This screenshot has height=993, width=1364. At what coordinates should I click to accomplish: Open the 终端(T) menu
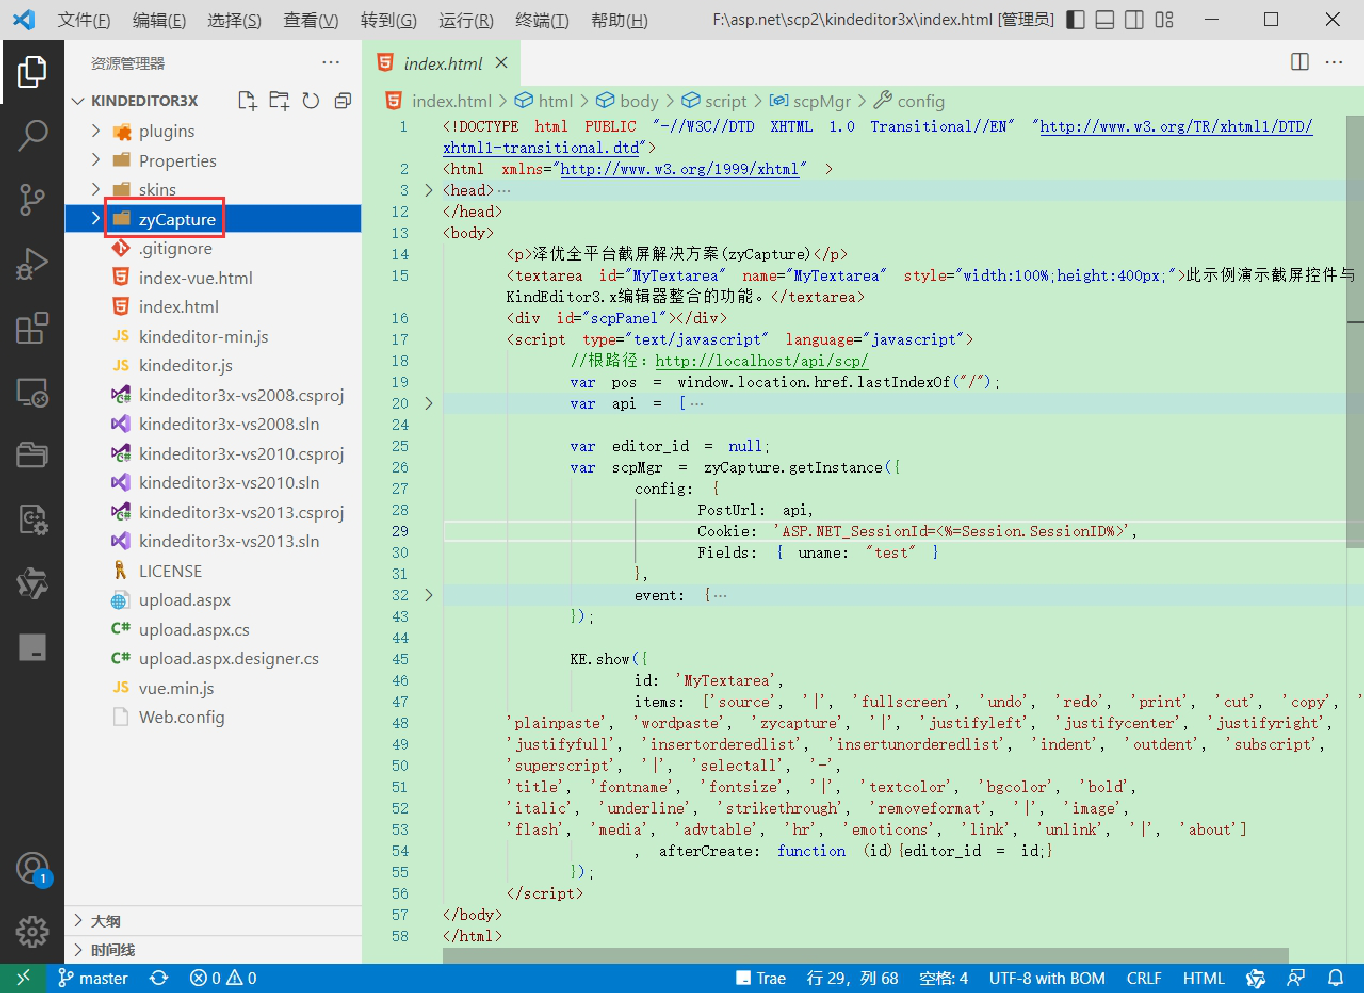(542, 20)
